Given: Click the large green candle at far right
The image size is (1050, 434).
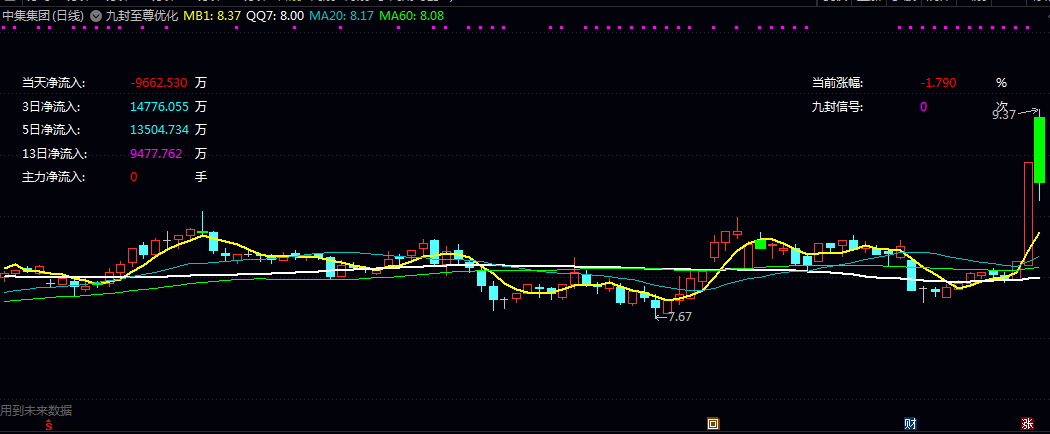Looking at the screenshot, I should tap(1039, 149).
